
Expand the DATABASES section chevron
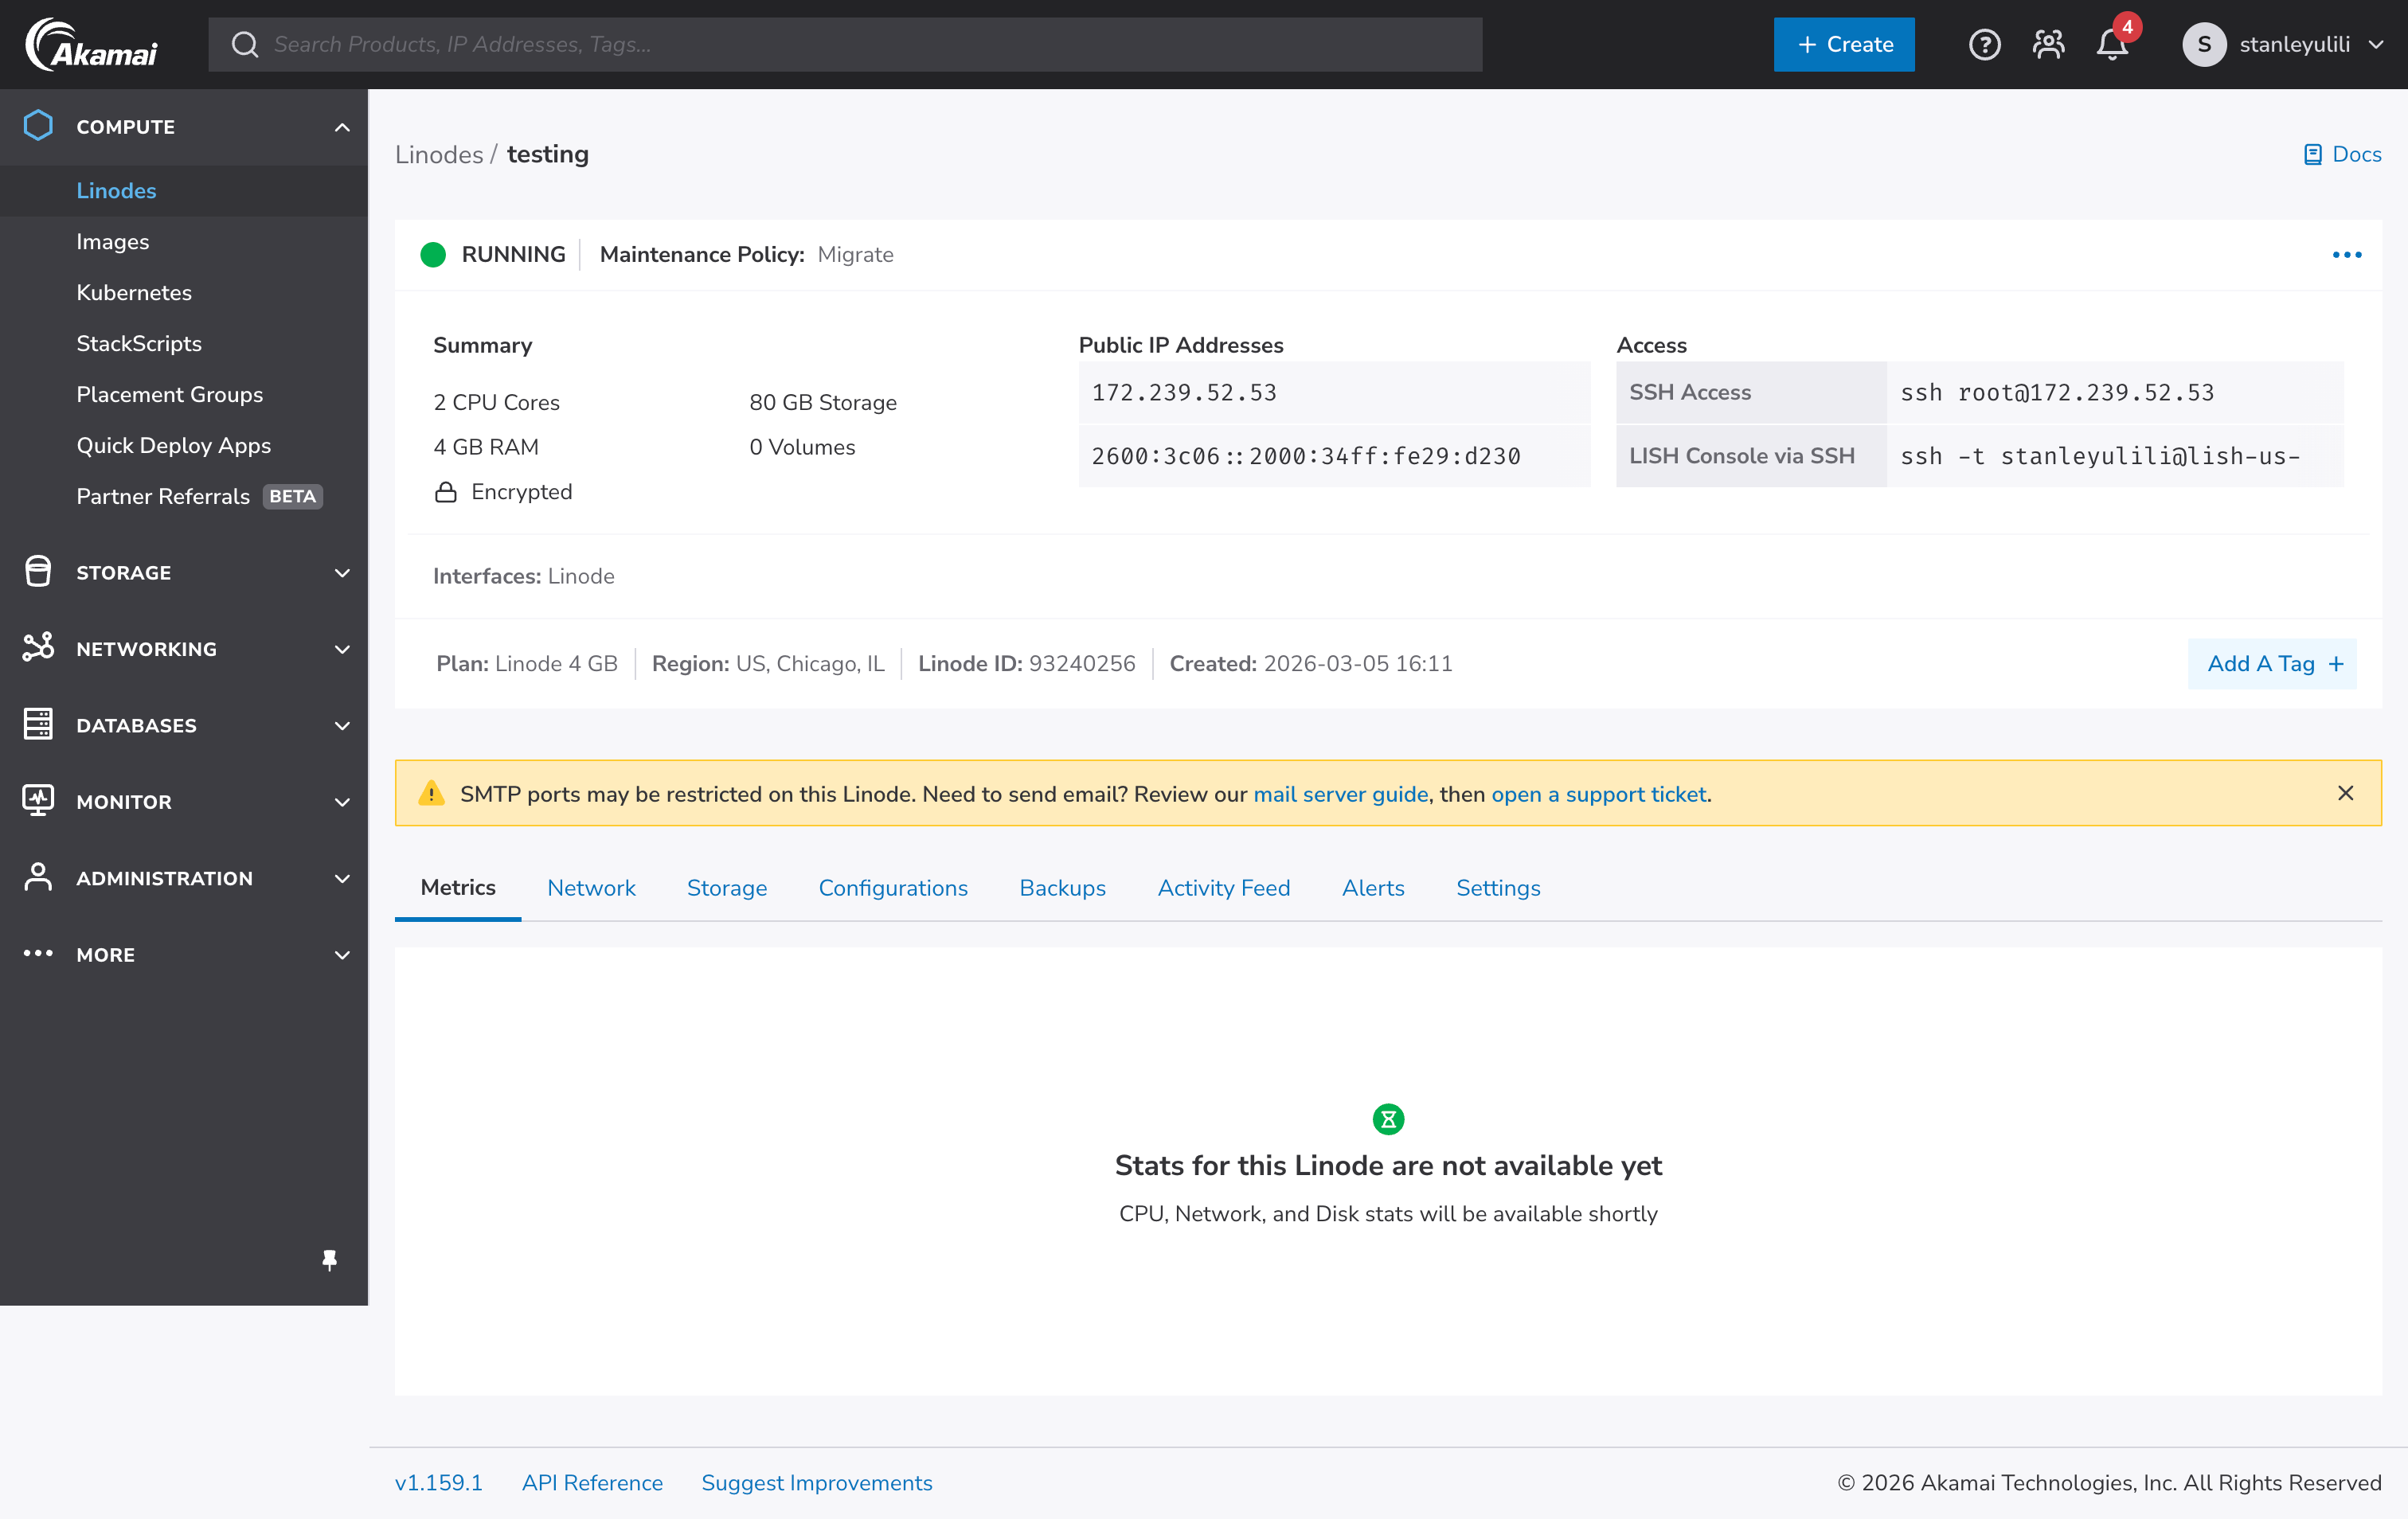pyautogui.click(x=341, y=725)
